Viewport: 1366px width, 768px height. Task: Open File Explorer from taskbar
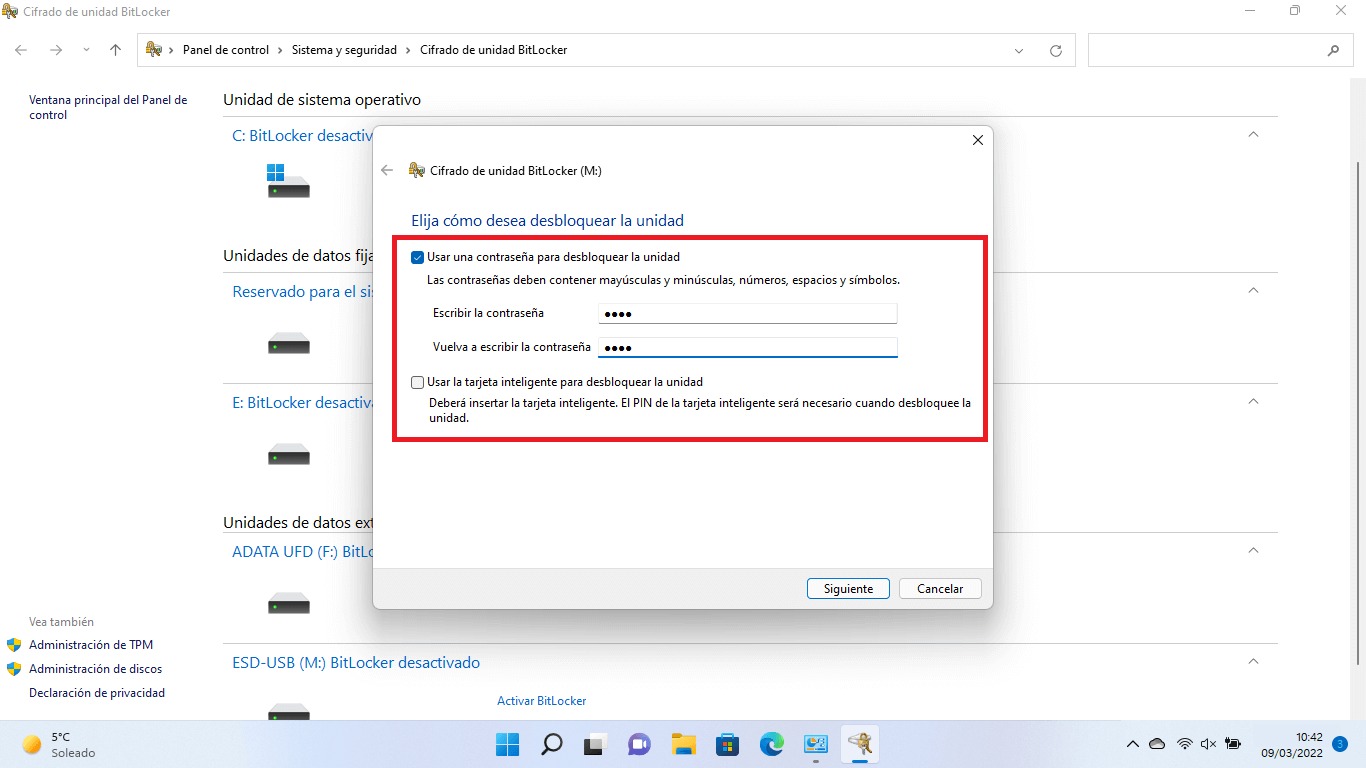pyautogui.click(x=683, y=744)
